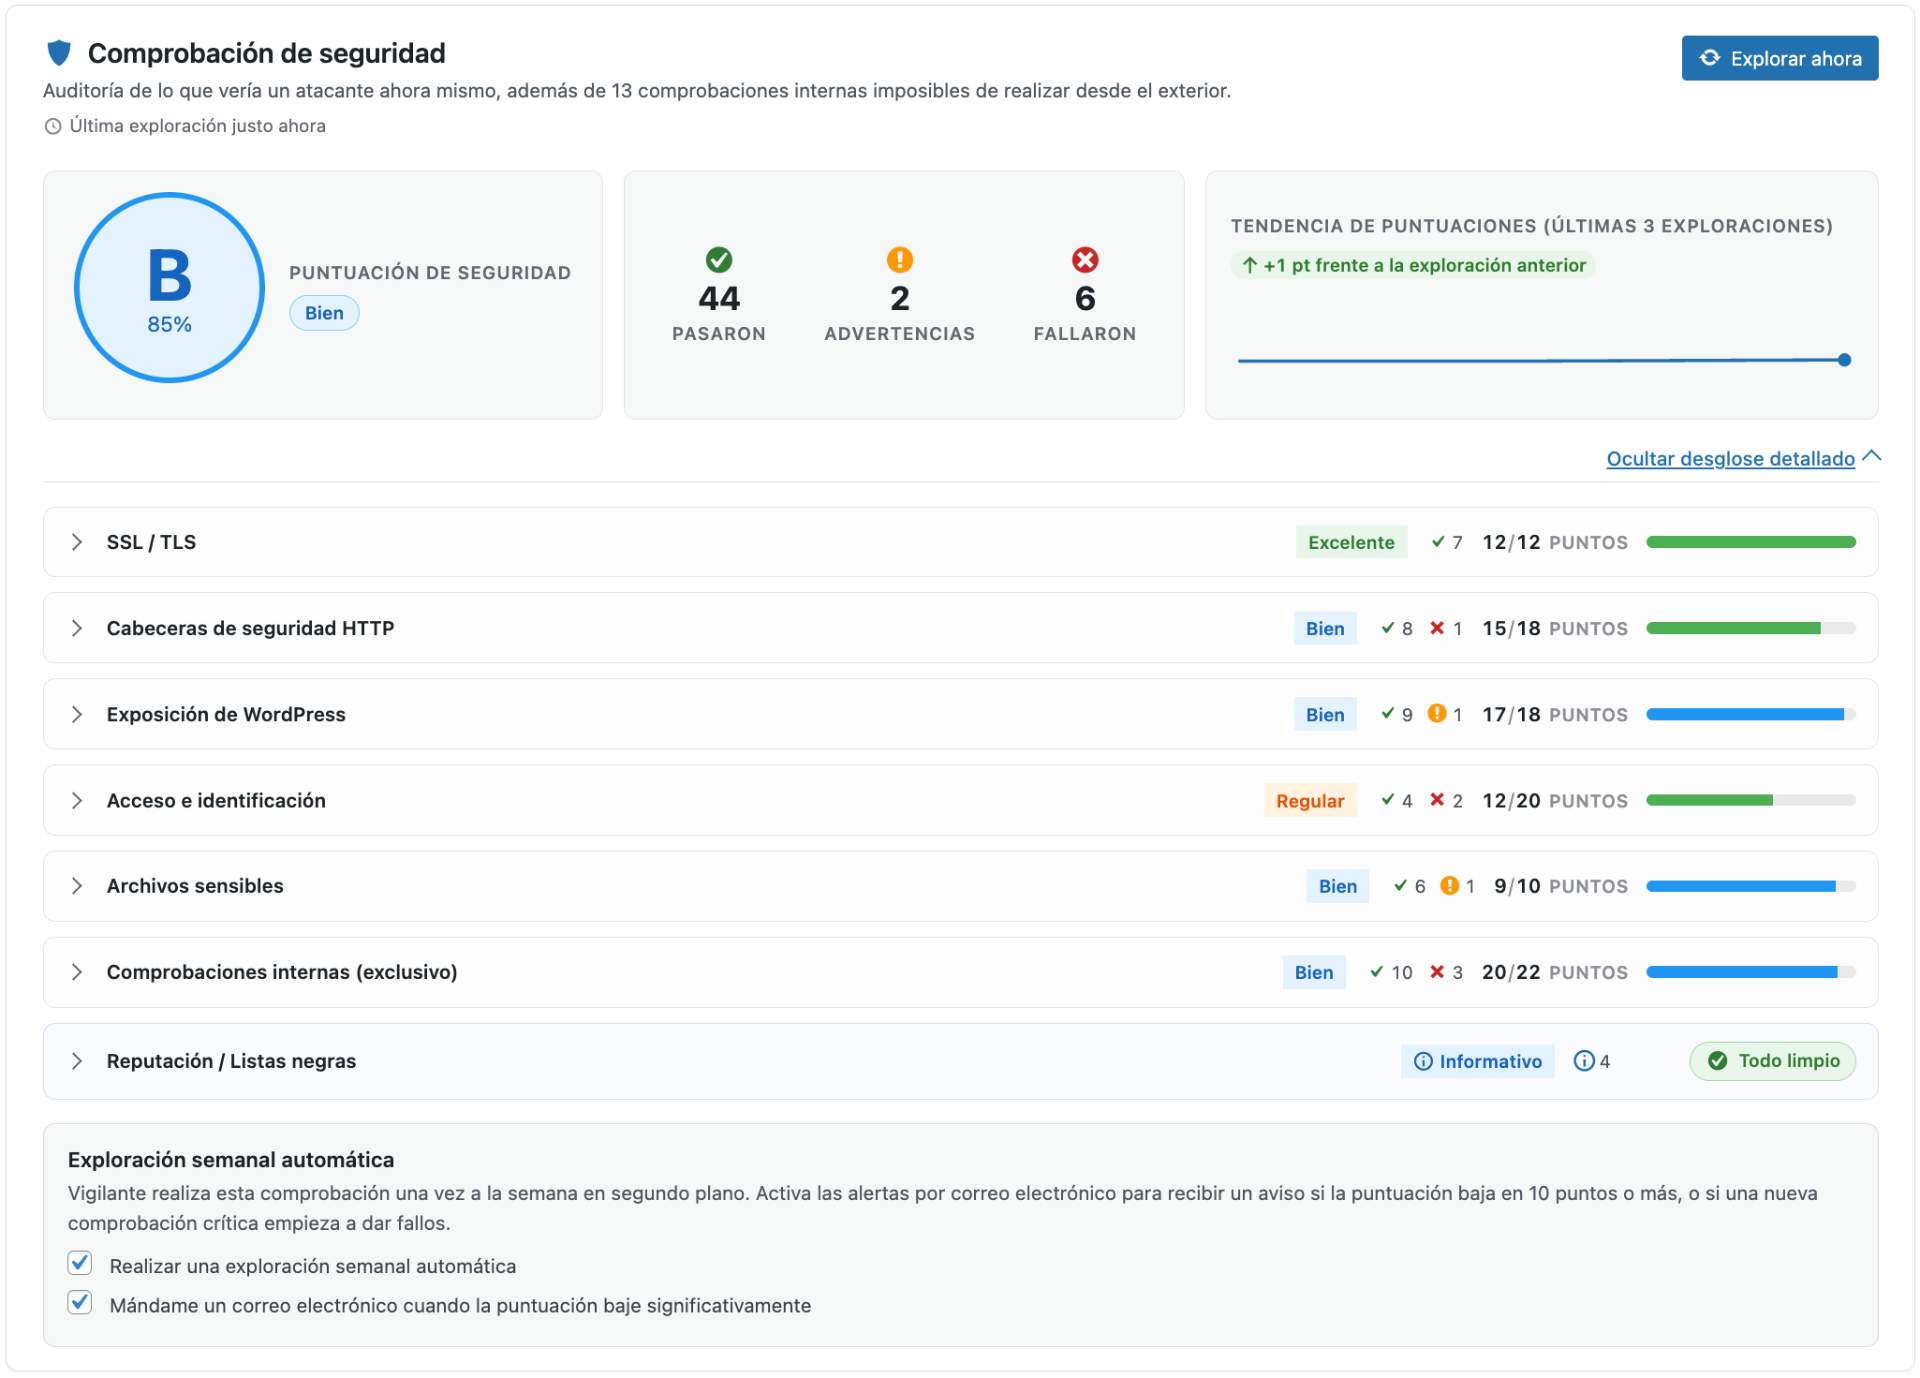Start a scan with Explorar ahora
Viewport: 1920px width, 1378px height.
pyautogui.click(x=1780, y=58)
